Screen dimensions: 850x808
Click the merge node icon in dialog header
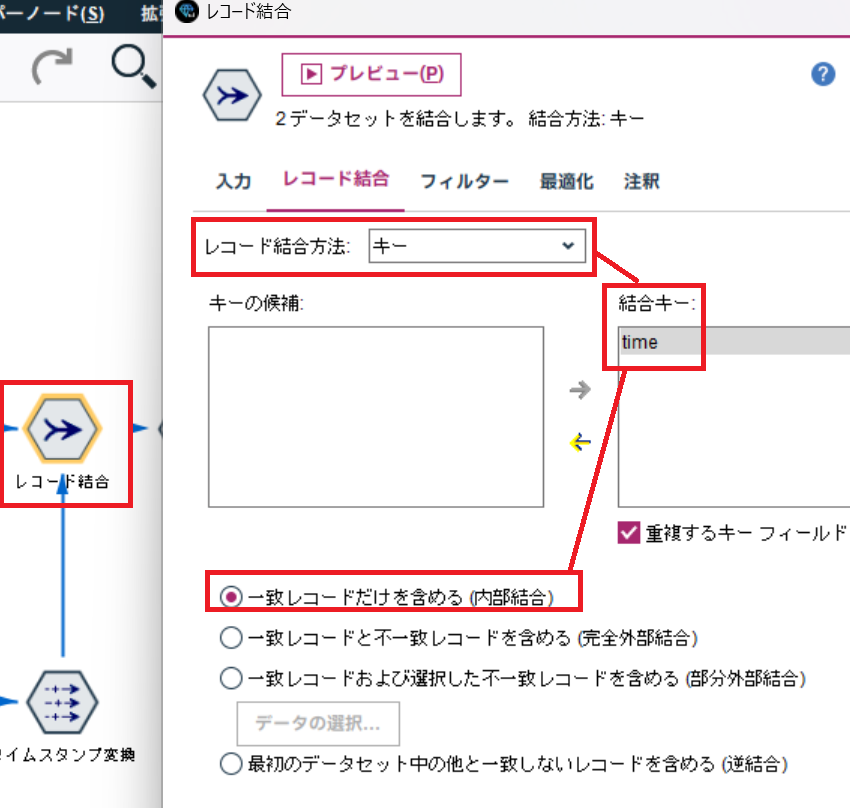point(233,95)
